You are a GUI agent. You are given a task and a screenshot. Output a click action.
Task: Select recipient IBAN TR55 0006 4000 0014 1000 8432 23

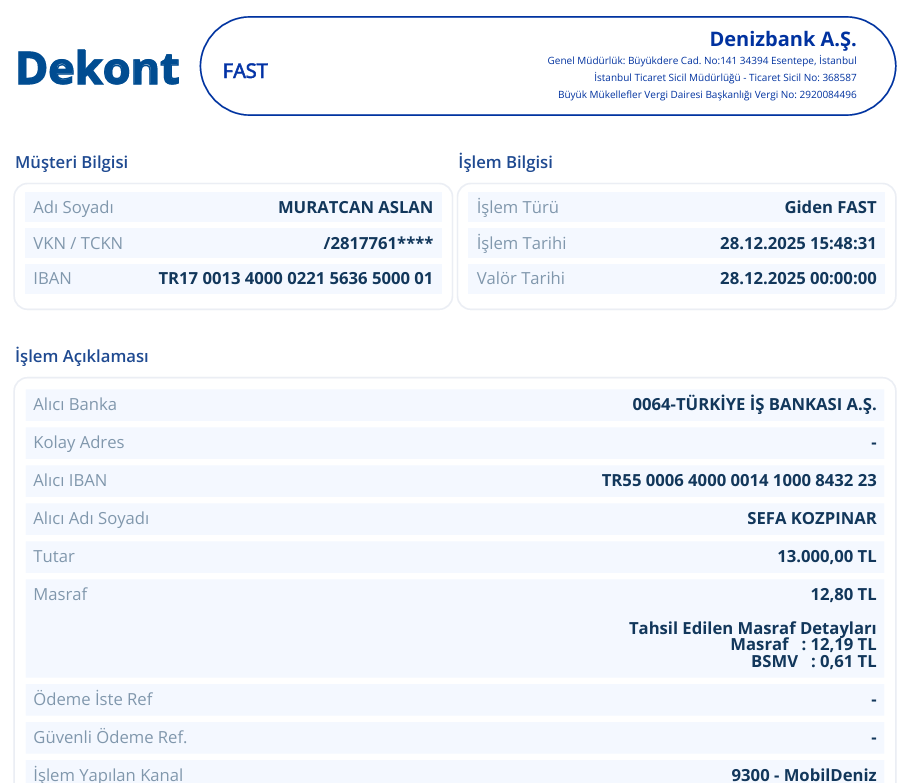click(x=739, y=480)
